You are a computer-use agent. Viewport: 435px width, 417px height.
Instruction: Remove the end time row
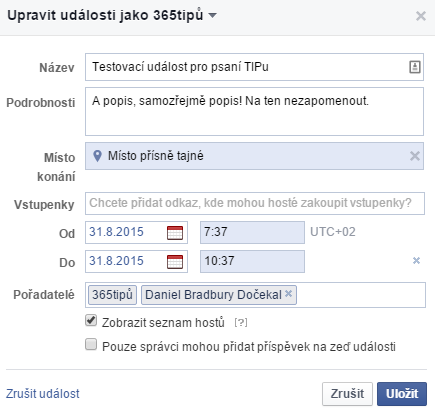[x=416, y=260]
